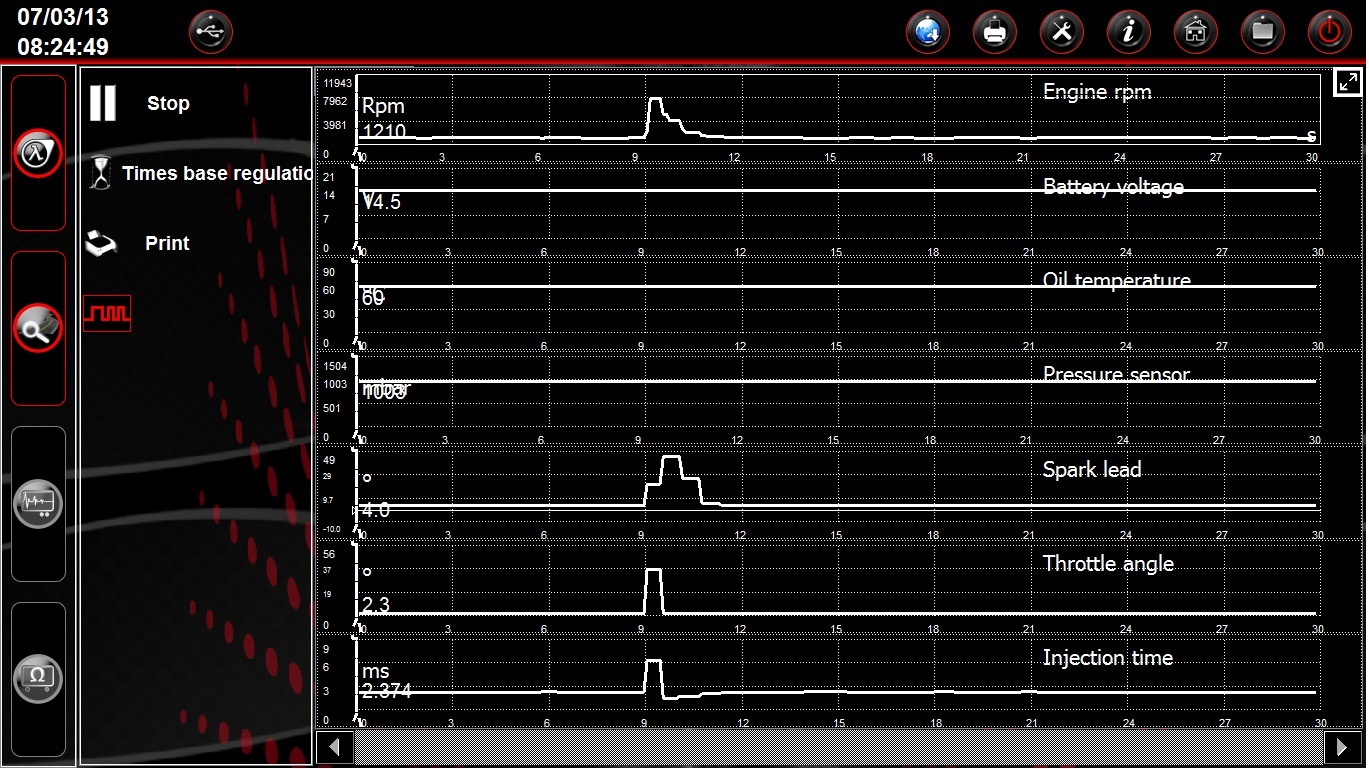This screenshot has height=769, width=1369.
Task: Open the oscilloscope monitor sidebar icon
Action: [x=38, y=503]
